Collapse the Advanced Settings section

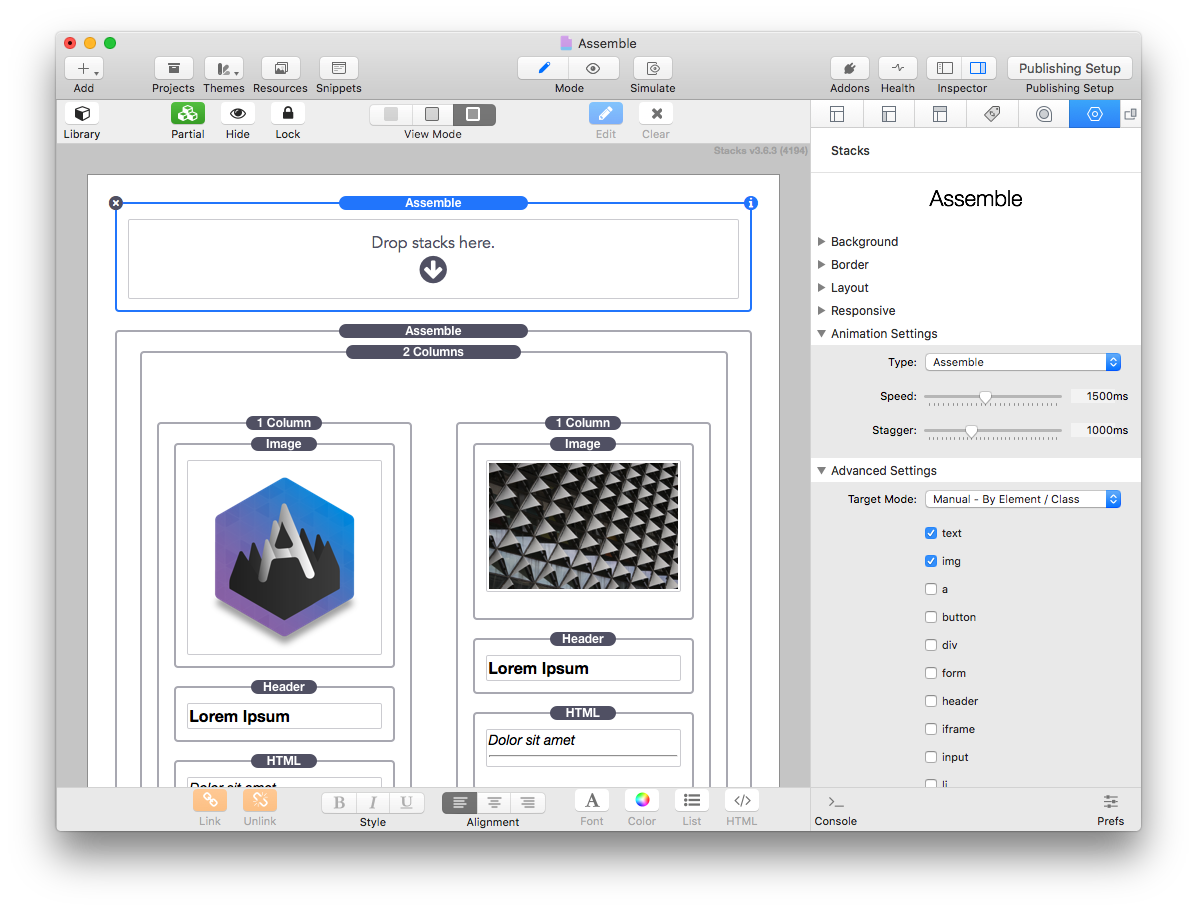coord(821,470)
